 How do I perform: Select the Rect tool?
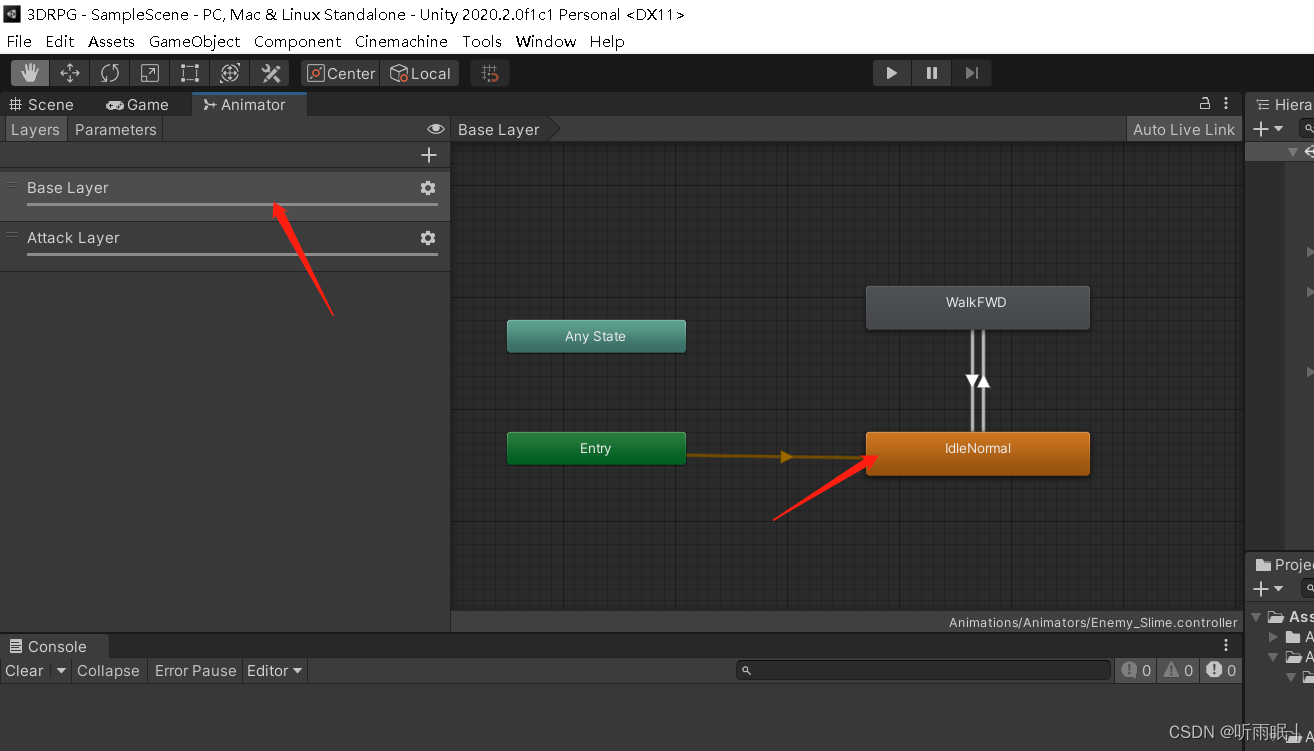(190, 73)
